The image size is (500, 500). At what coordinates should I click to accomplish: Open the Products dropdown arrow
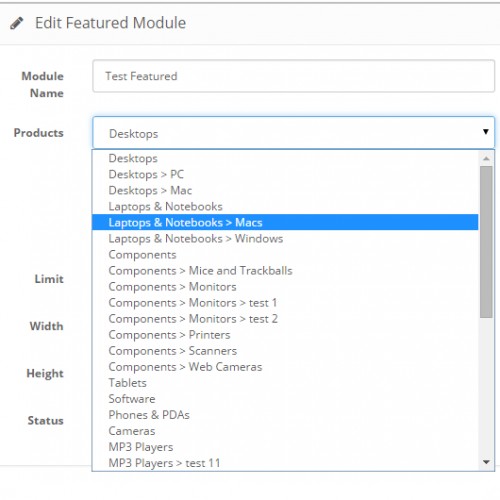click(x=486, y=132)
